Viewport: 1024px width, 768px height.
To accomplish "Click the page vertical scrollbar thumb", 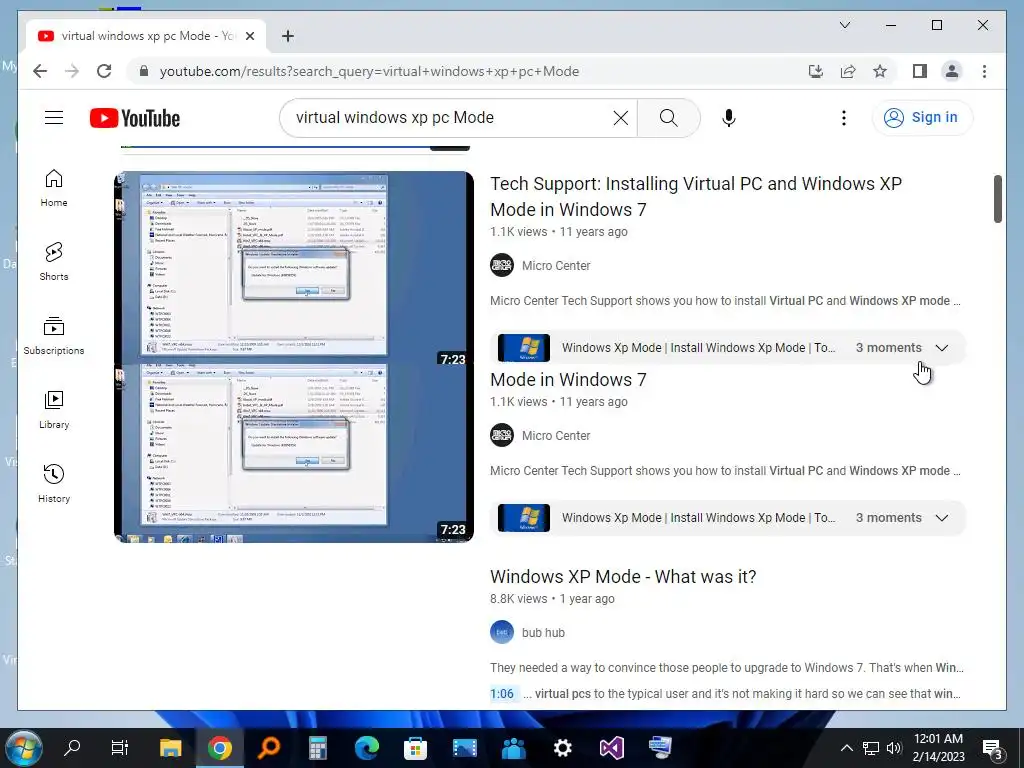I will coord(997,199).
